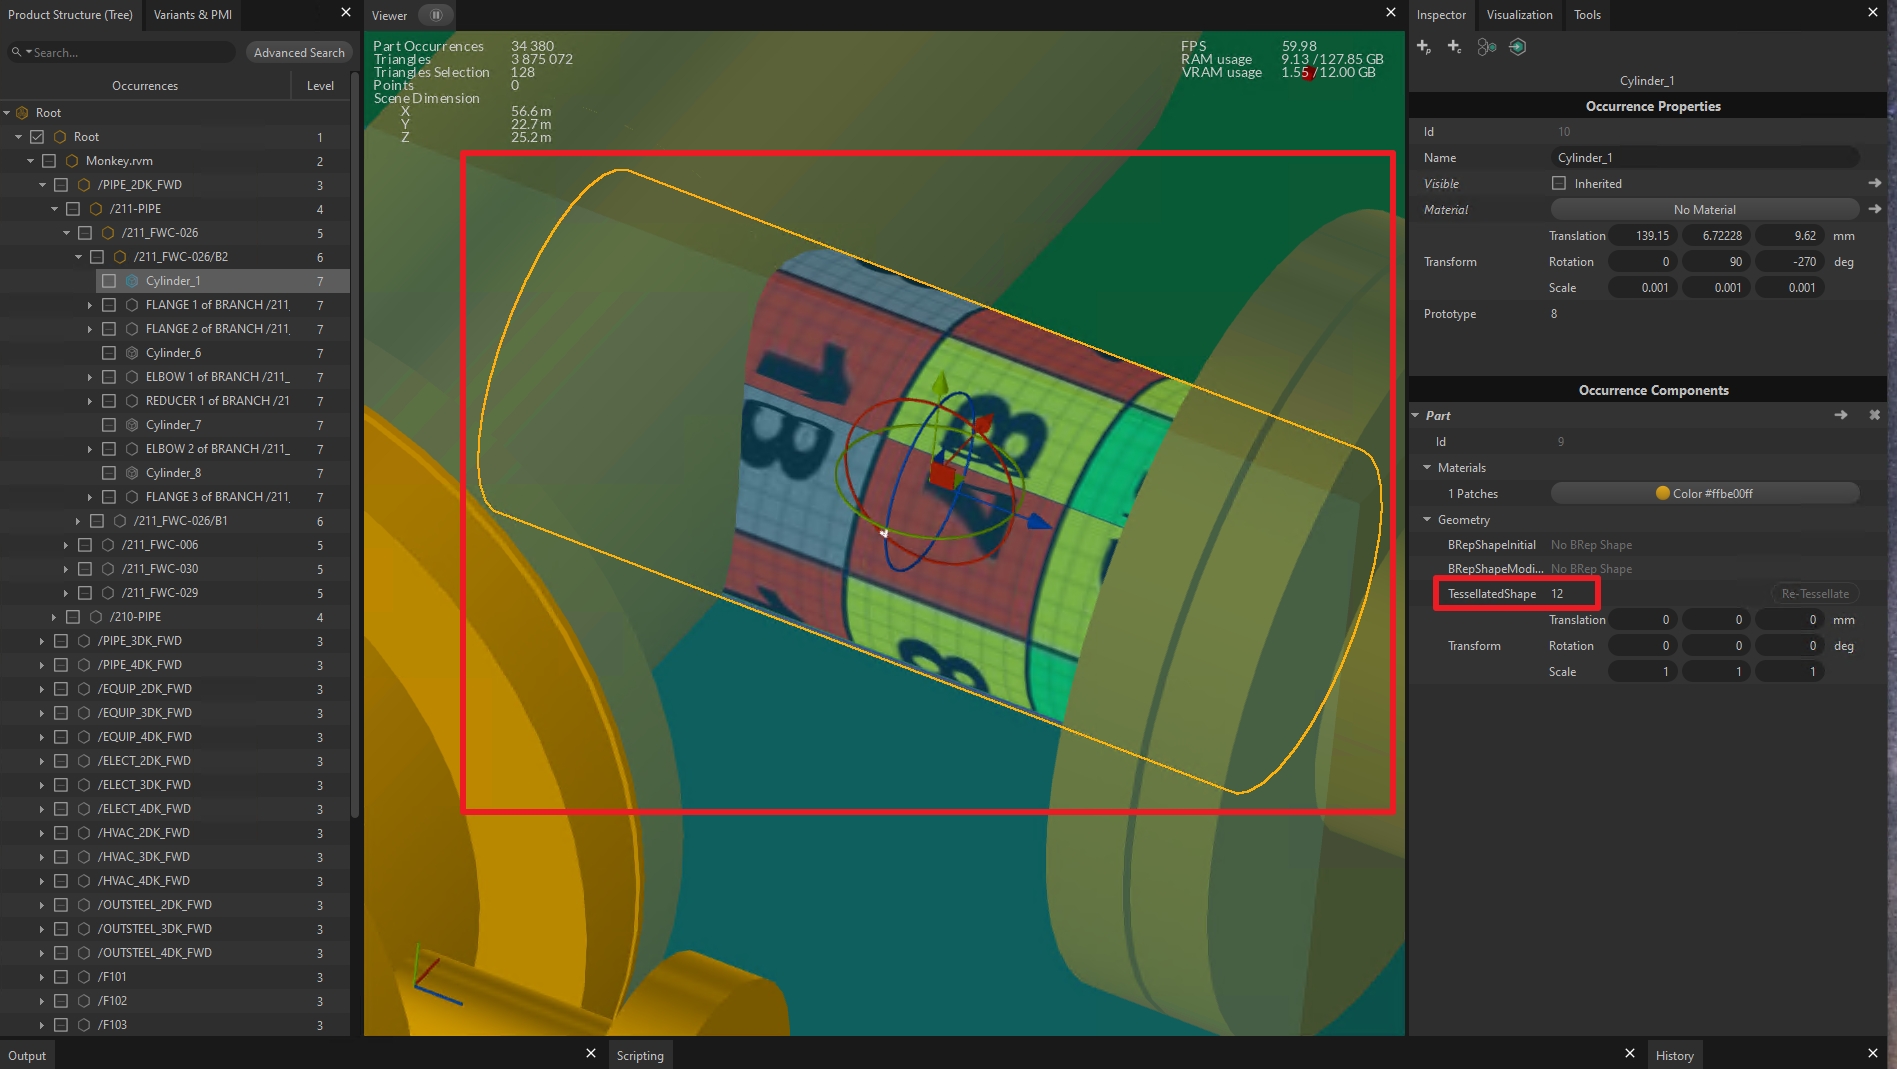Viewport: 1897px width, 1069px height.
Task: Click the green Y-axis arrow of the gizmo
Action: [x=939, y=383]
